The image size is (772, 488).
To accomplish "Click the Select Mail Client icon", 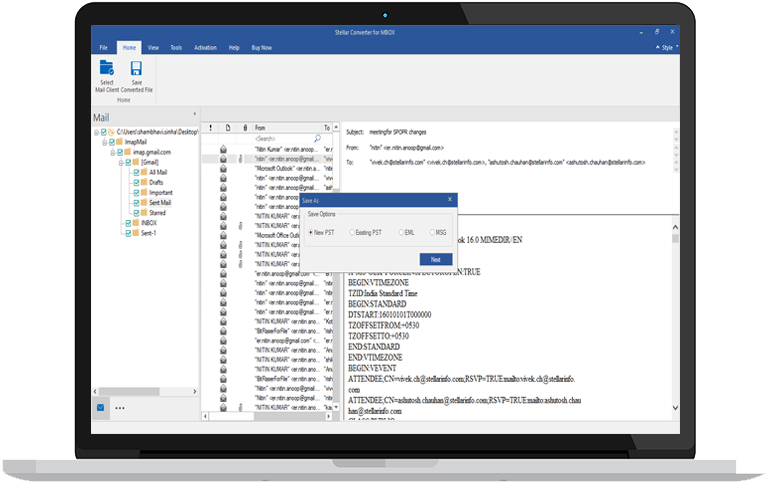I will 106,72.
